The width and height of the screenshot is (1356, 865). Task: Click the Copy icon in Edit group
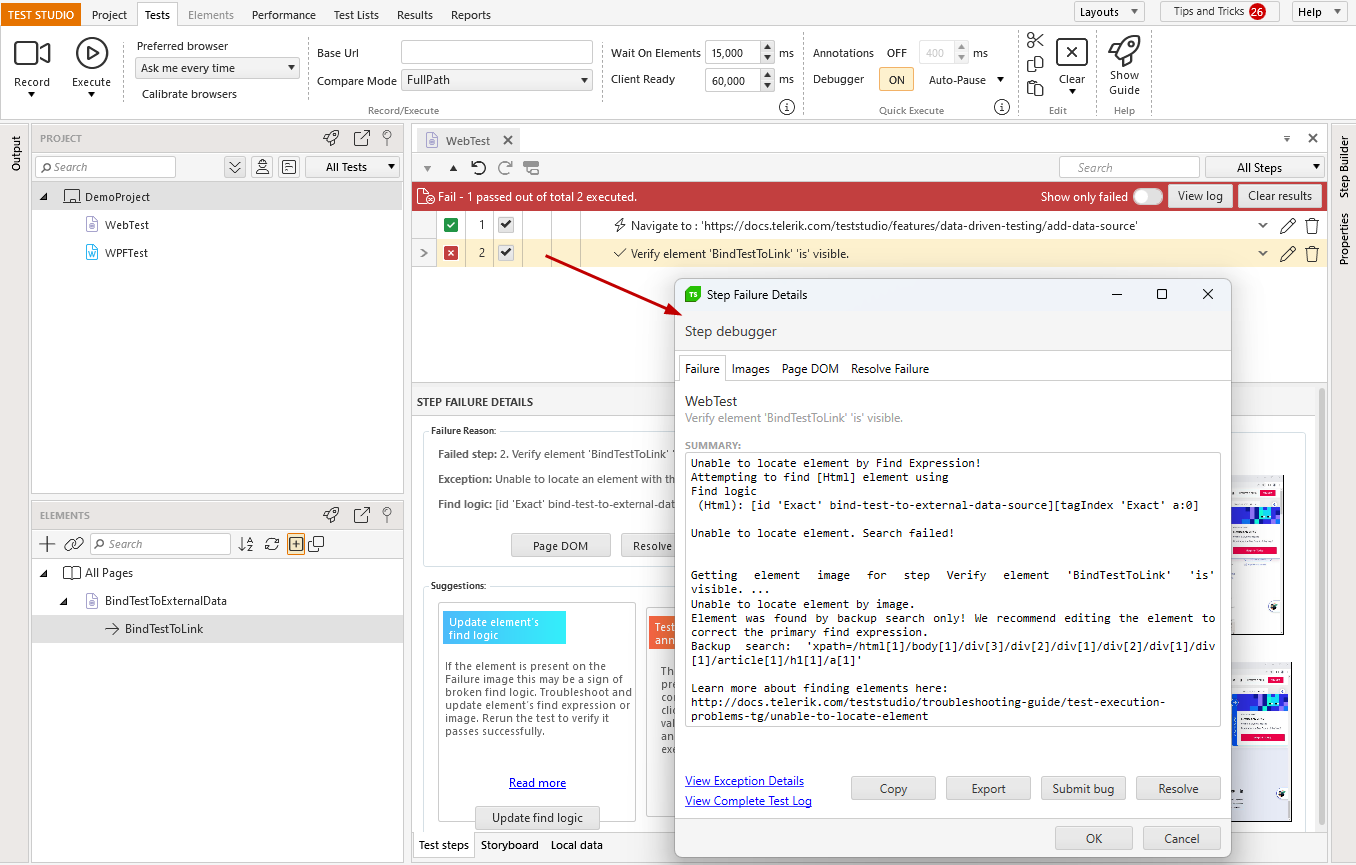tap(1035, 64)
